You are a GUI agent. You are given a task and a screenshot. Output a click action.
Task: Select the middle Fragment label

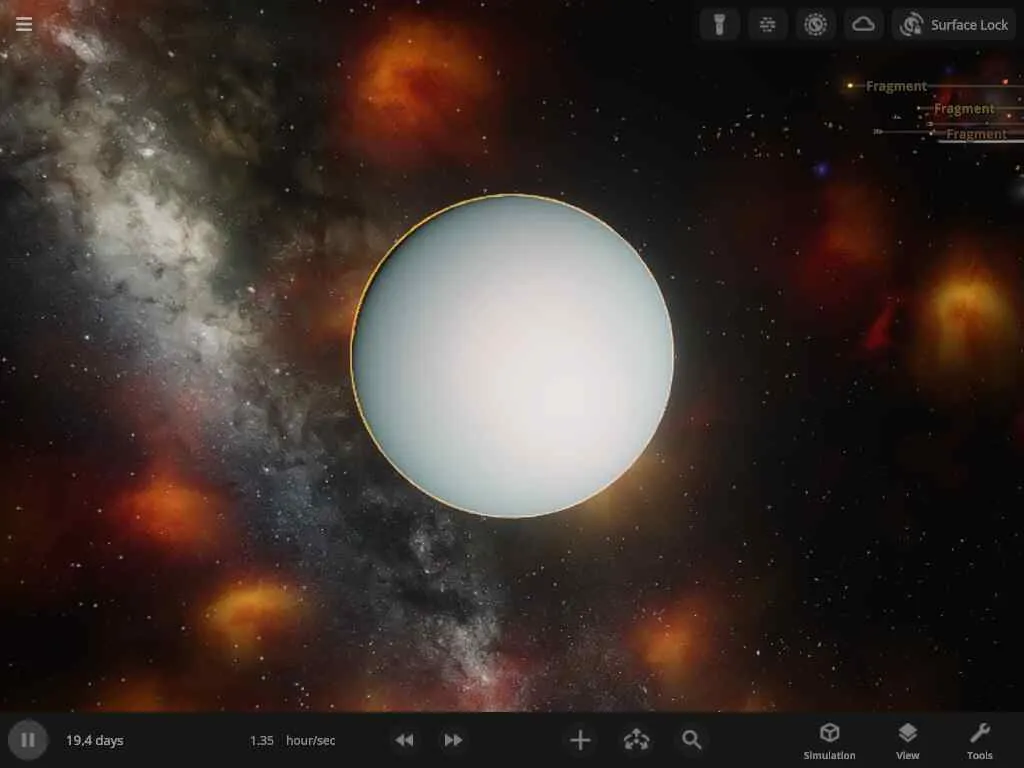(x=964, y=109)
